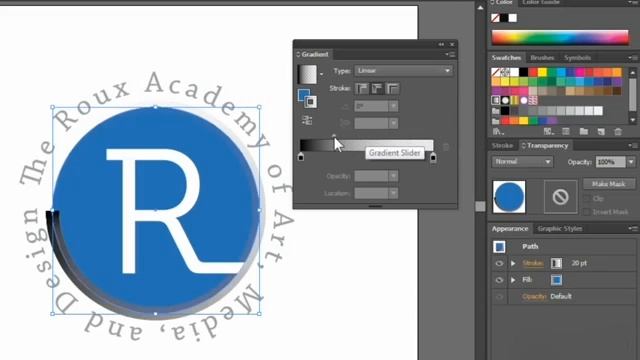The height and width of the screenshot is (360, 640).
Task: Select the Registration swatch in Swatches
Action: 504,73
